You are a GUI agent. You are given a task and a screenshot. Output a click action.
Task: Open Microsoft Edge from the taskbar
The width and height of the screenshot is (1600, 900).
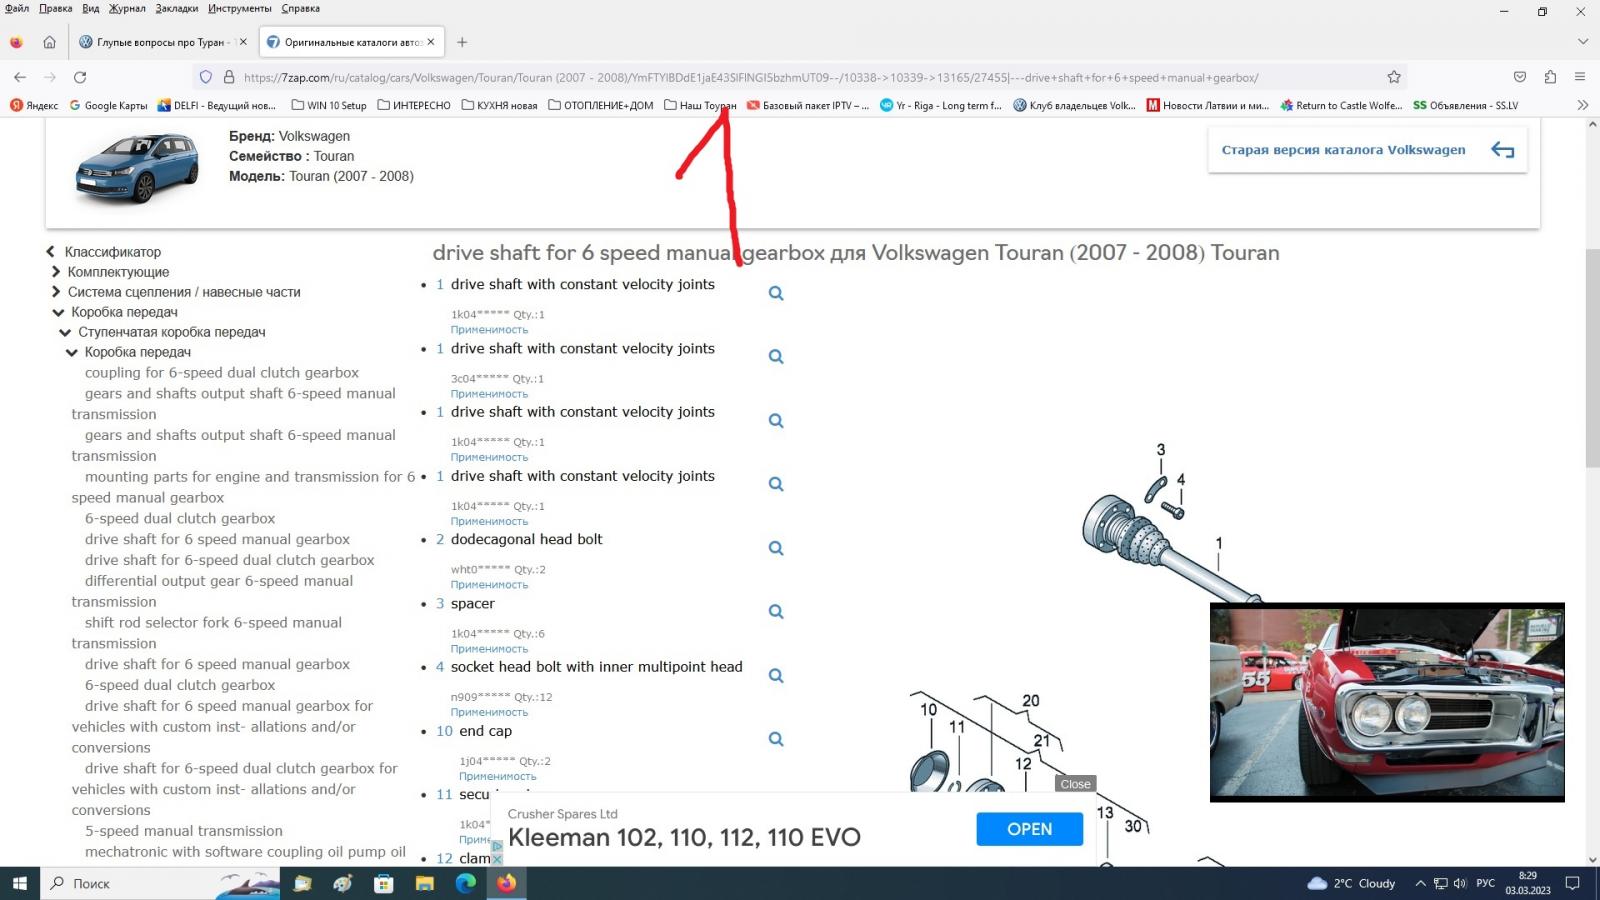[x=466, y=883]
